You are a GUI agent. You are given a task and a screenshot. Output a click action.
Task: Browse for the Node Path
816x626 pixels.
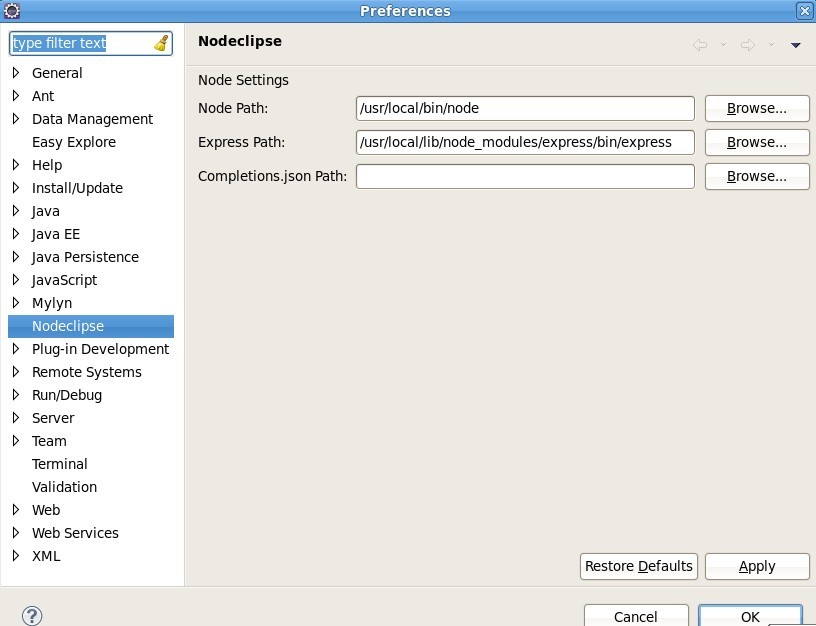click(x=757, y=108)
